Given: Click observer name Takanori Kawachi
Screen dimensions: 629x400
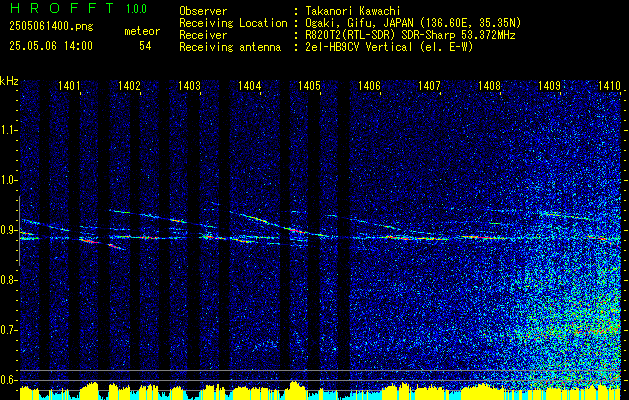Looking at the screenshot, I should tap(353, 11).
